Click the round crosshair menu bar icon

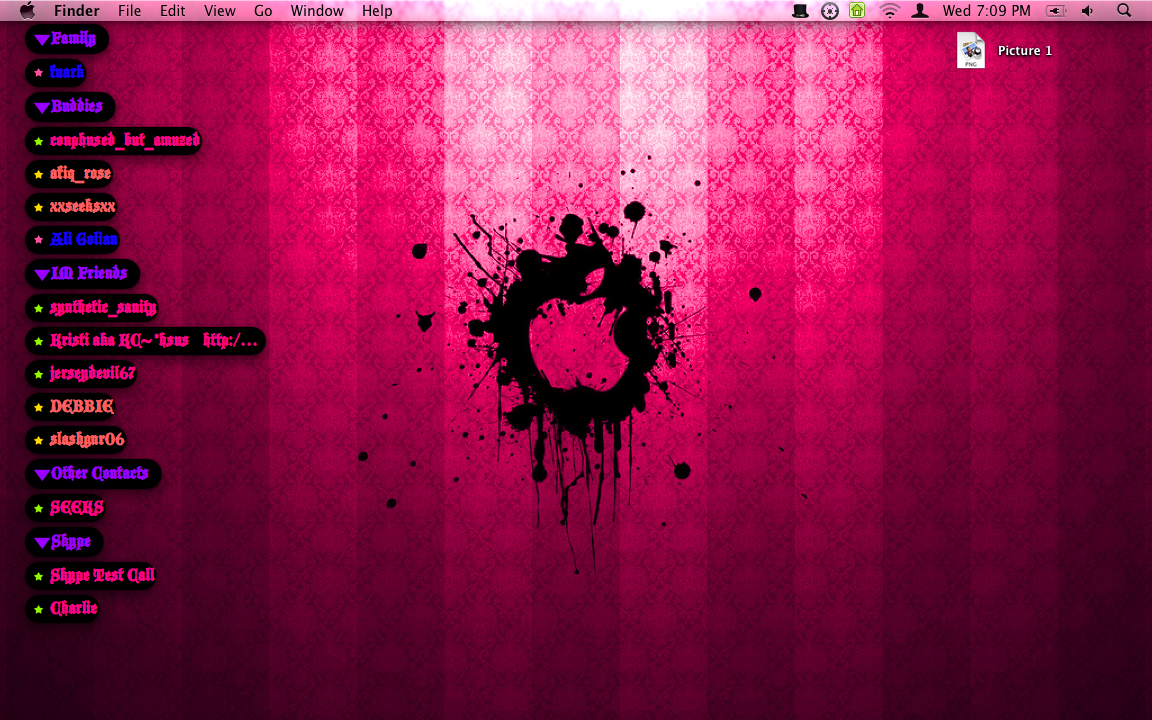click(x=829, y=10)
